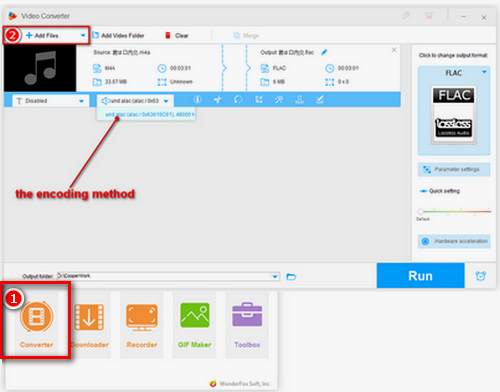The height and width of the screenshot is (392, 500).
Task: Browse output folder with folder icon
Action: click(291, 277)
